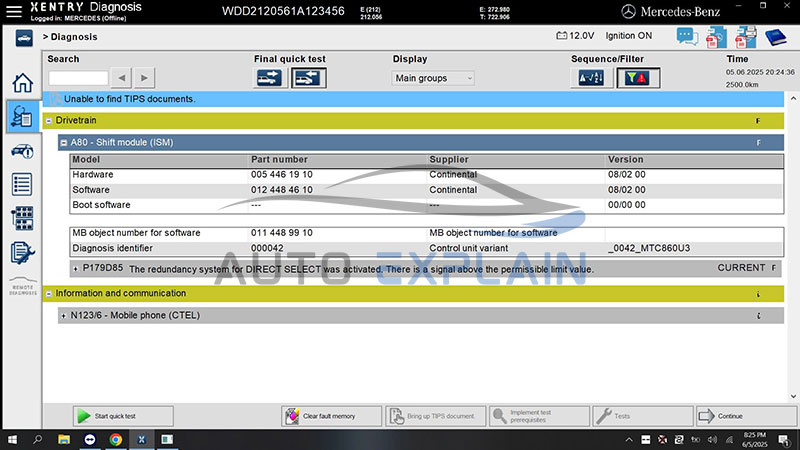Click the battery 12.0V indicator
The height and width of the screenshot is (450, 800).
click(x=575, y=36)
